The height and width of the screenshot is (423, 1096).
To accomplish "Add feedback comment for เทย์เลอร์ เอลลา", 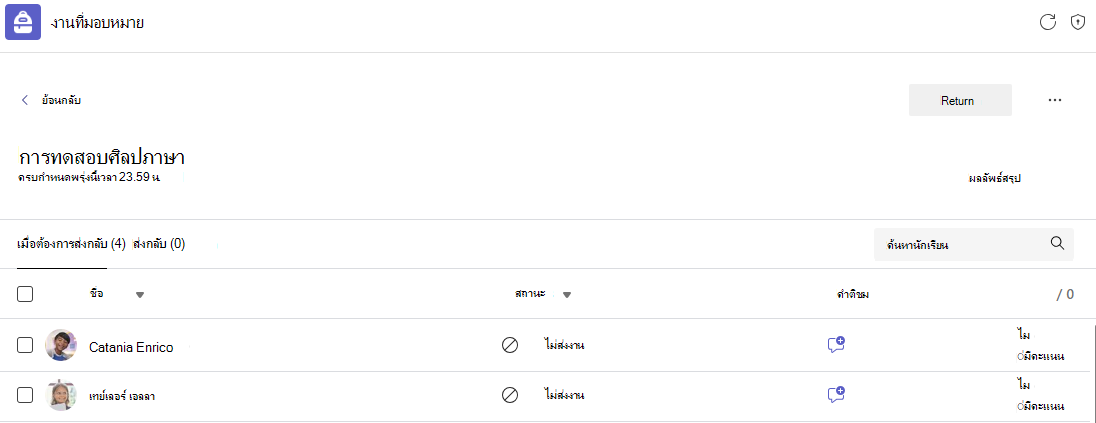I will (x=836, y=394).
